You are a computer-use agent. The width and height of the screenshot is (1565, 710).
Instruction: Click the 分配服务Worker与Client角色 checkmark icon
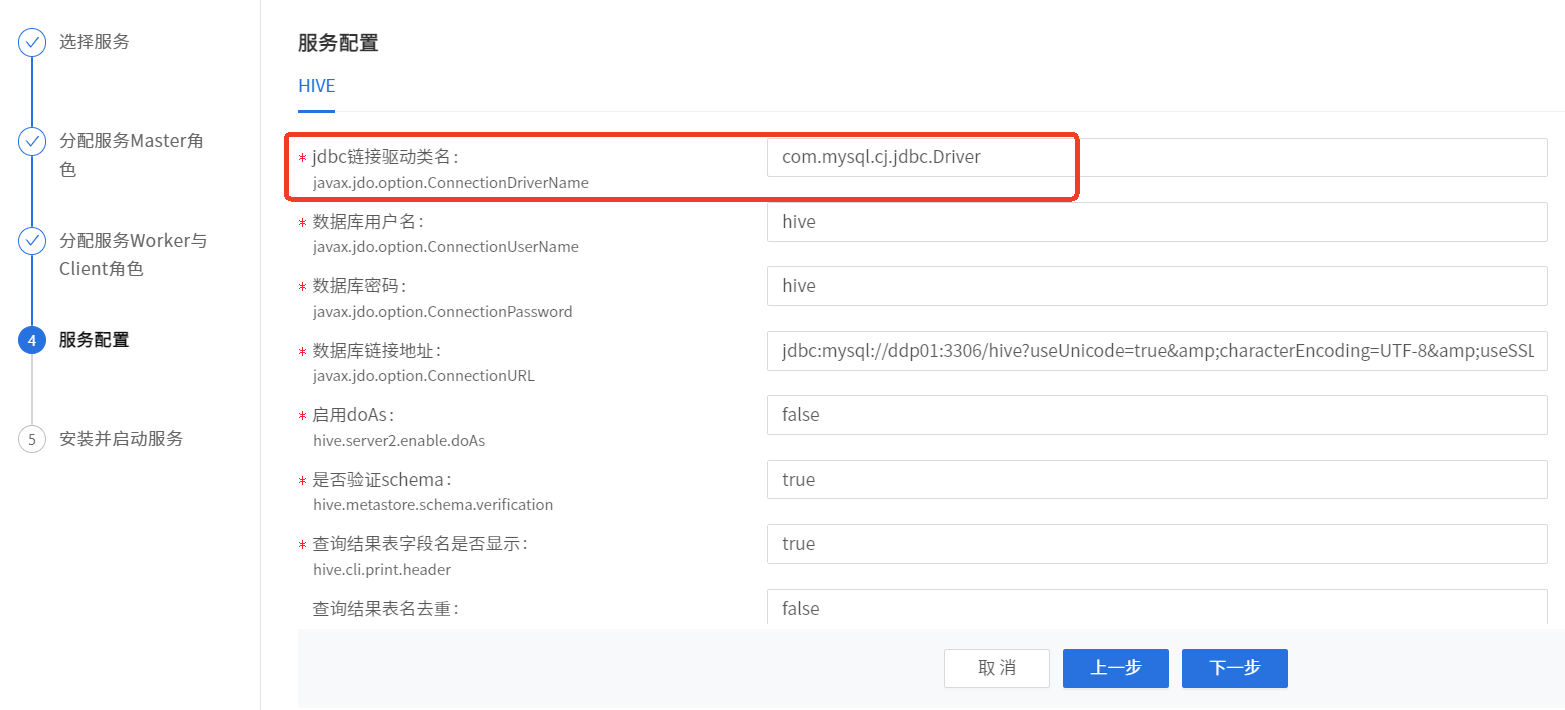click(32, 241)
